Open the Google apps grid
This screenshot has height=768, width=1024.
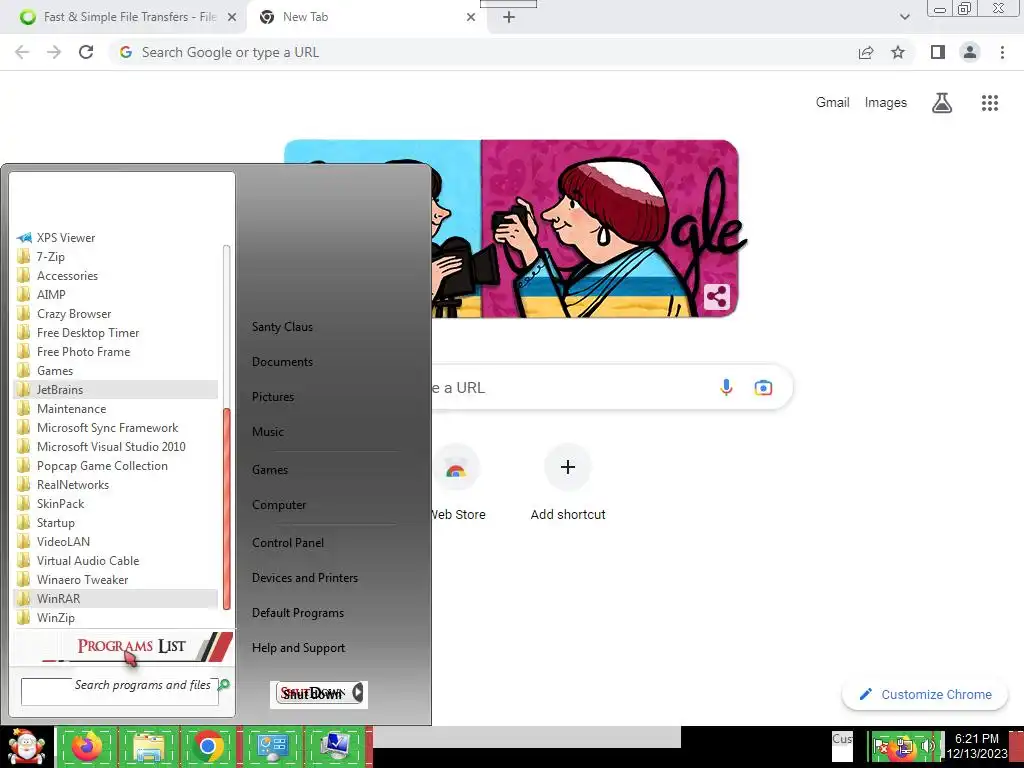990,103
